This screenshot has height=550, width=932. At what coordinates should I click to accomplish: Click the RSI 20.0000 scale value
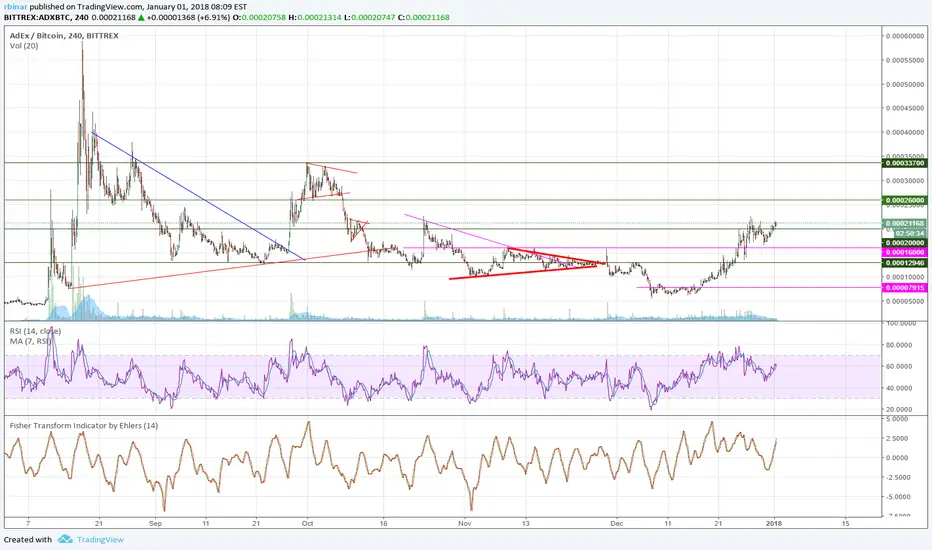click(899, 409)
